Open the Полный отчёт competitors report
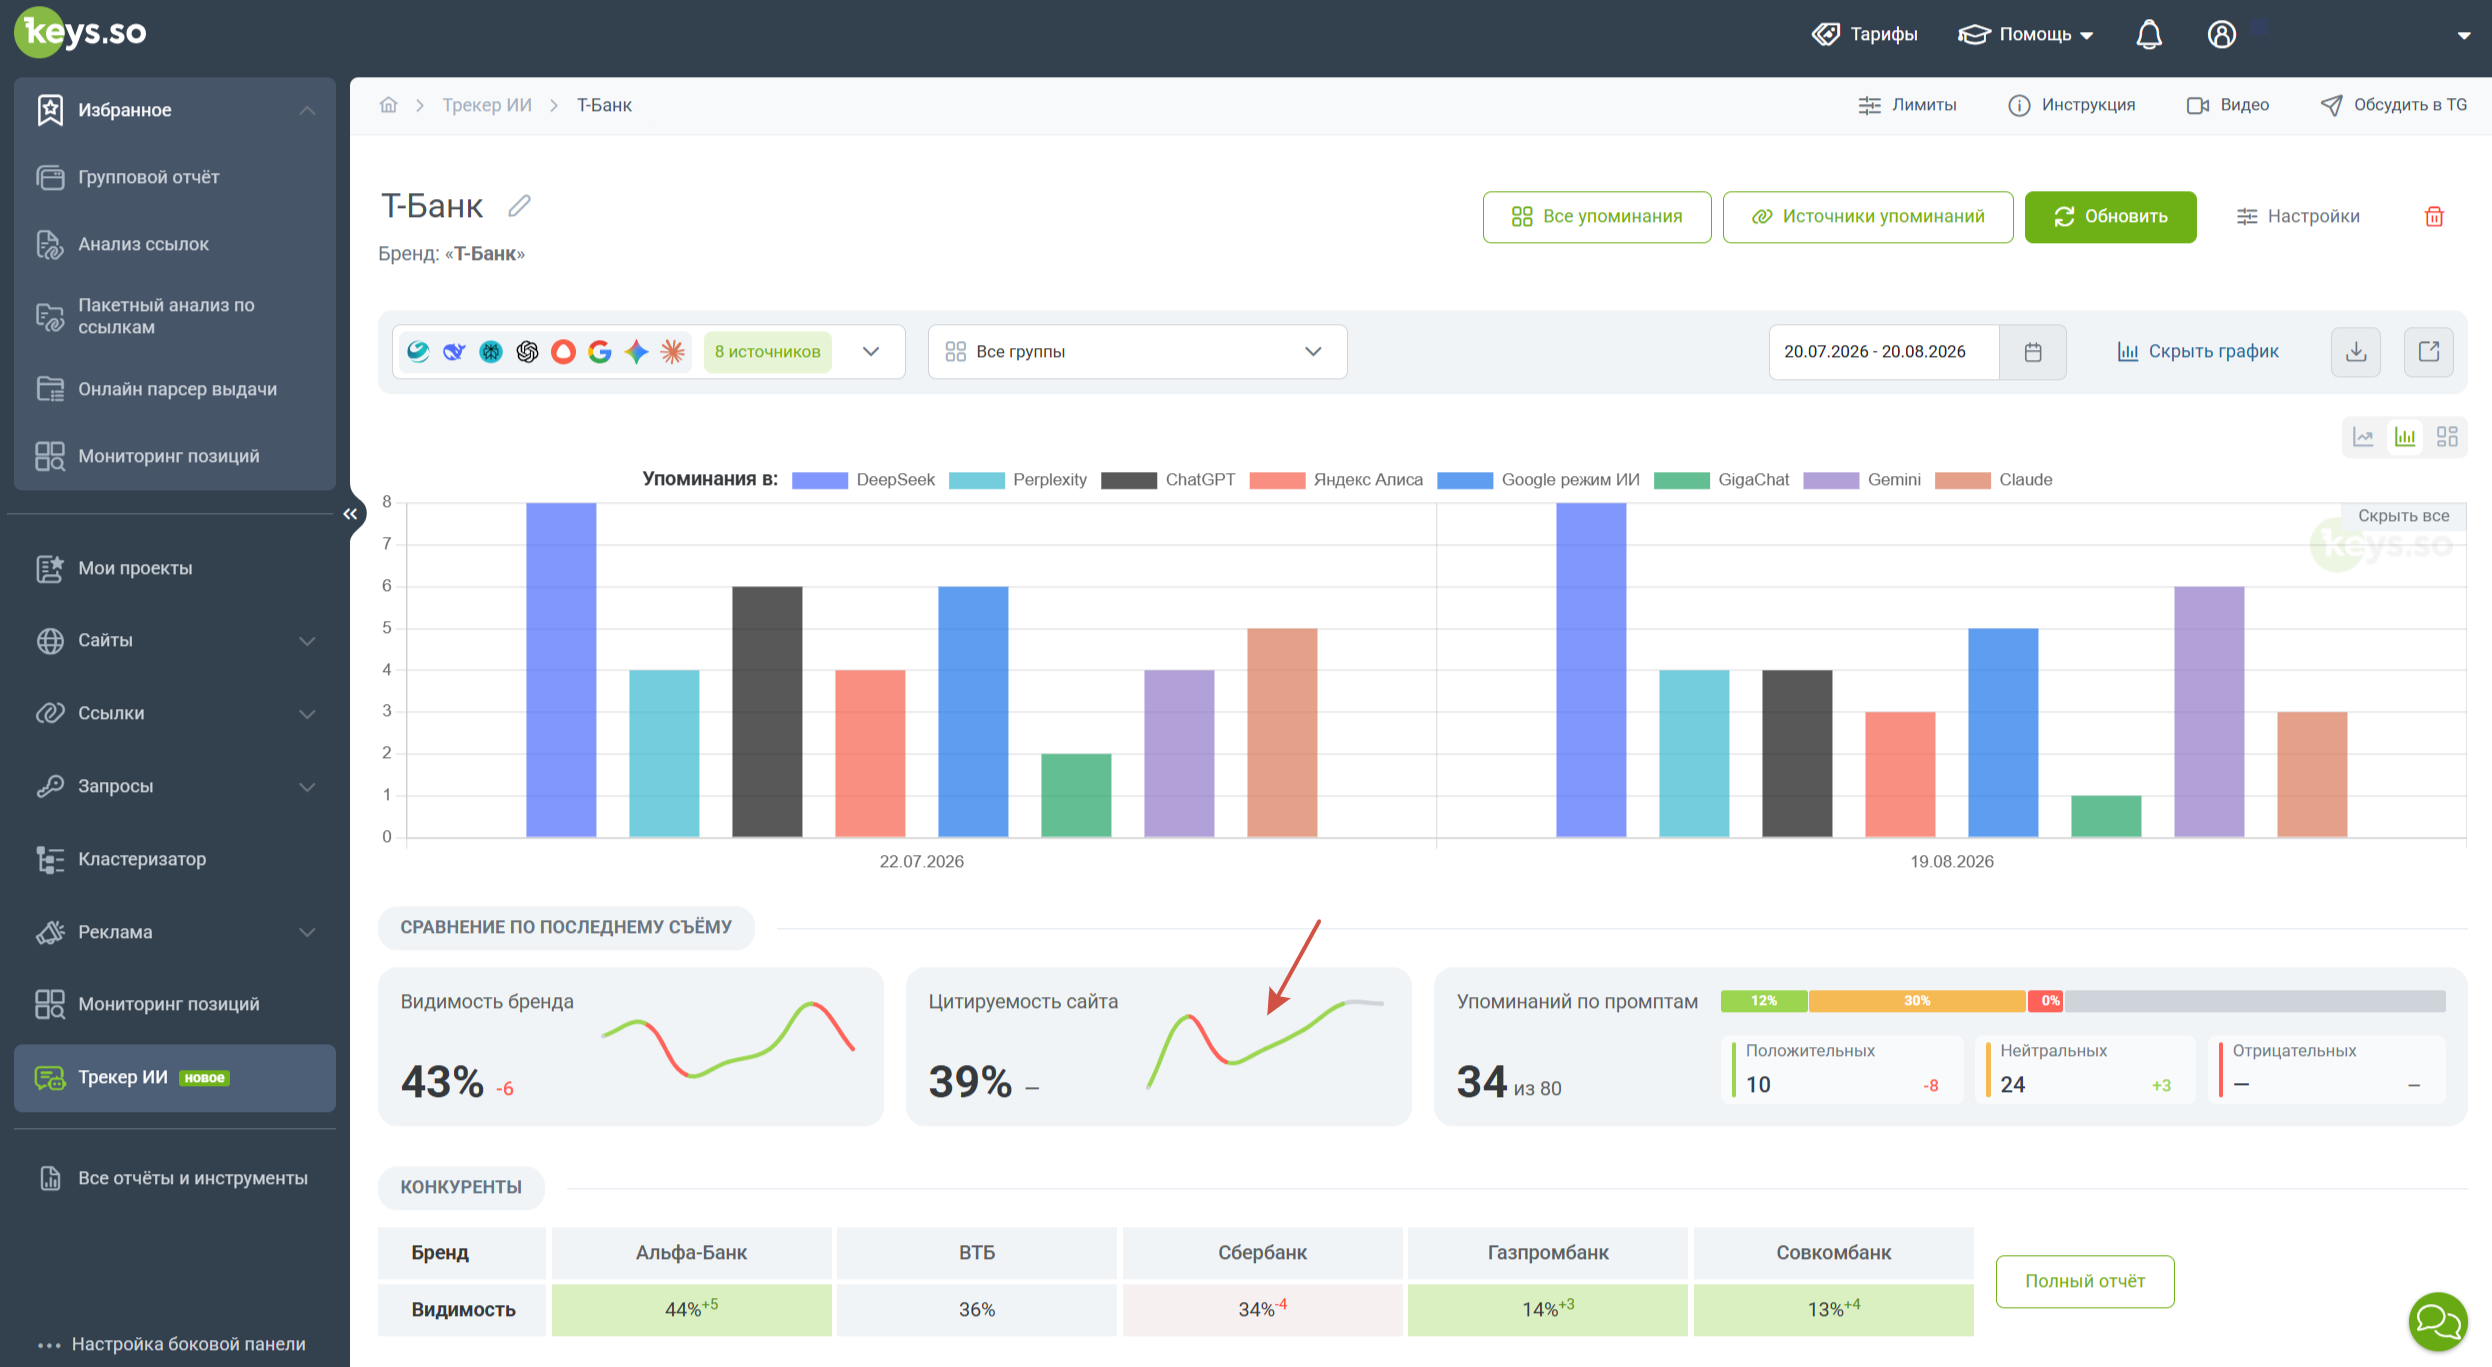Viewport: 2492px width, 1367px height. tap(2085, 1281)
